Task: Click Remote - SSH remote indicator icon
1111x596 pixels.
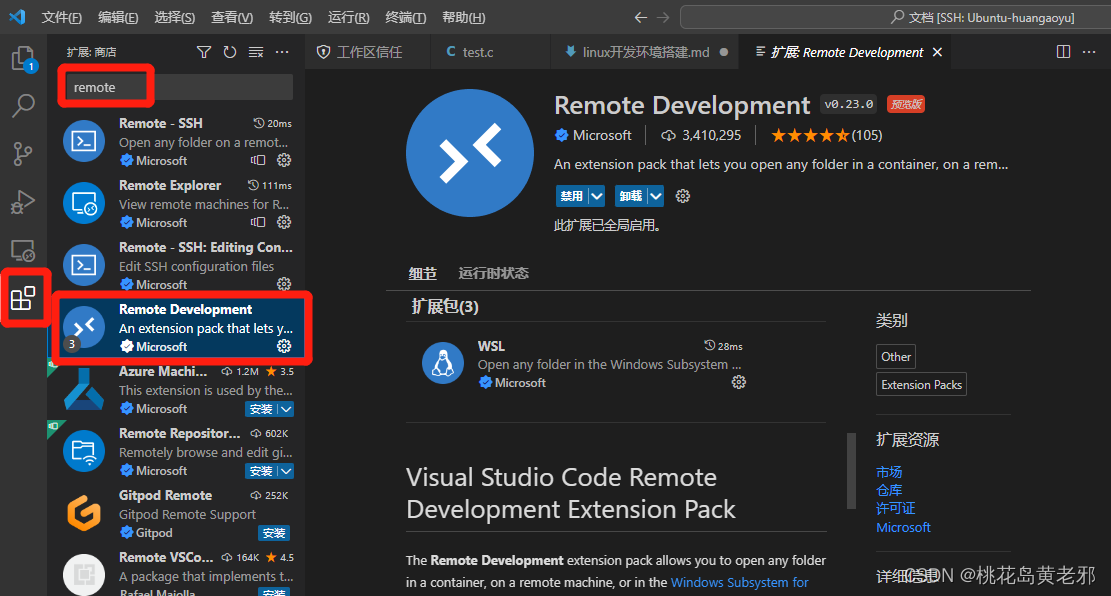Action: pyautogui.click(x=258, y=160)
